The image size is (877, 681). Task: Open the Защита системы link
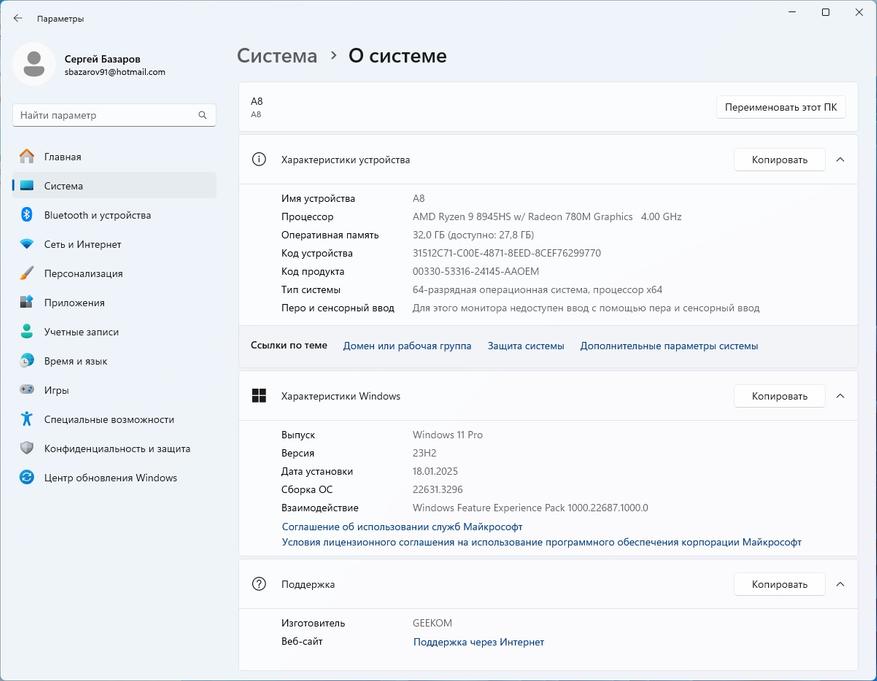coord(526,346)
